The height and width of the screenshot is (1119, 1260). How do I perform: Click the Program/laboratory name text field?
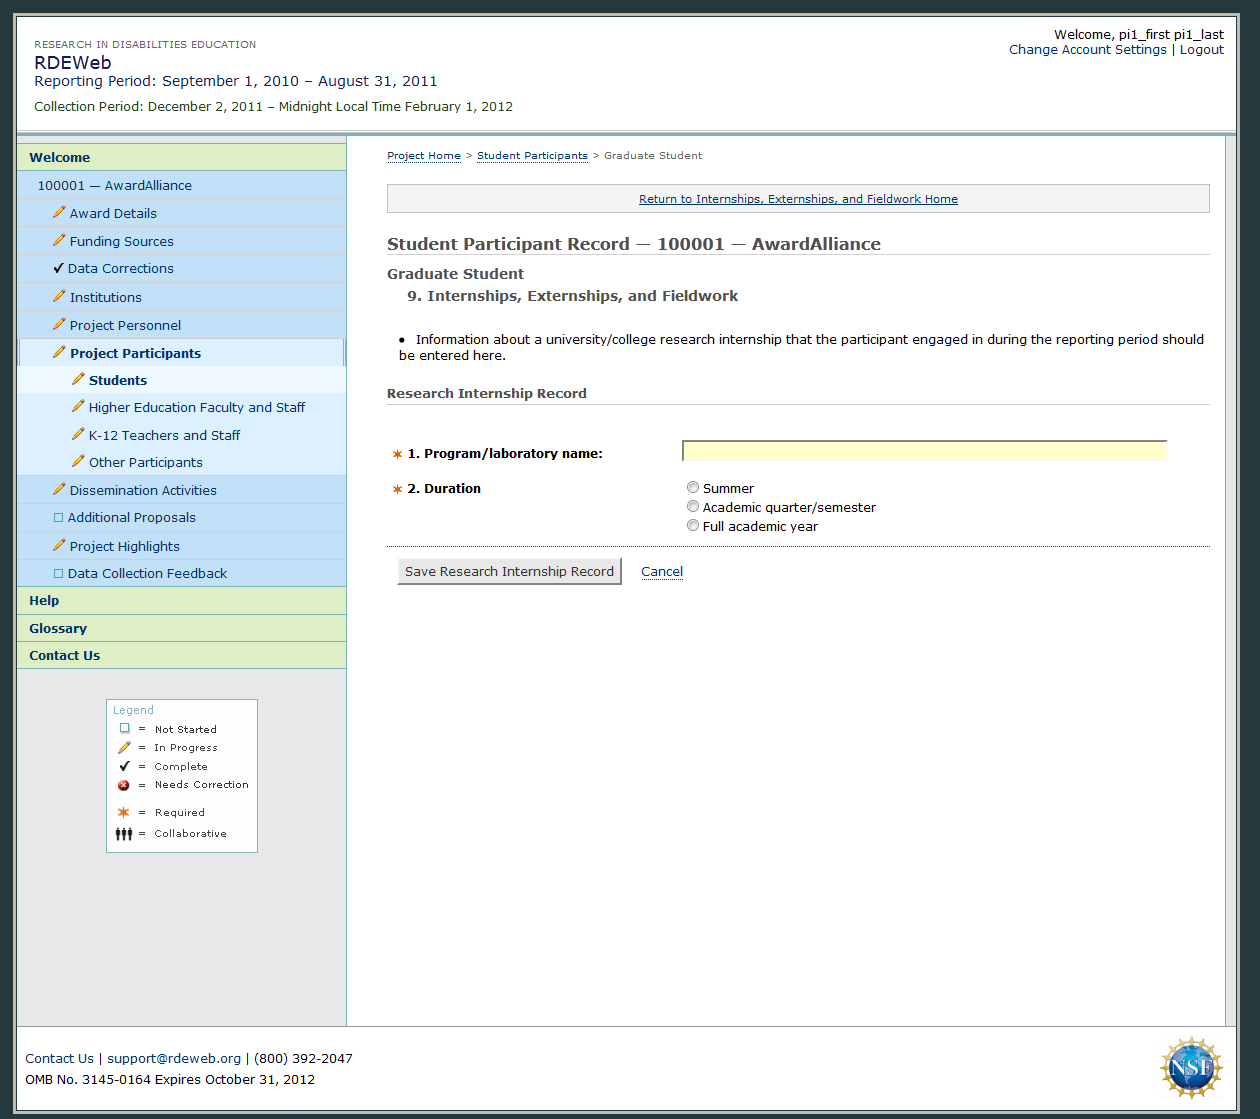pyautogui.click(x=924, y=452)
